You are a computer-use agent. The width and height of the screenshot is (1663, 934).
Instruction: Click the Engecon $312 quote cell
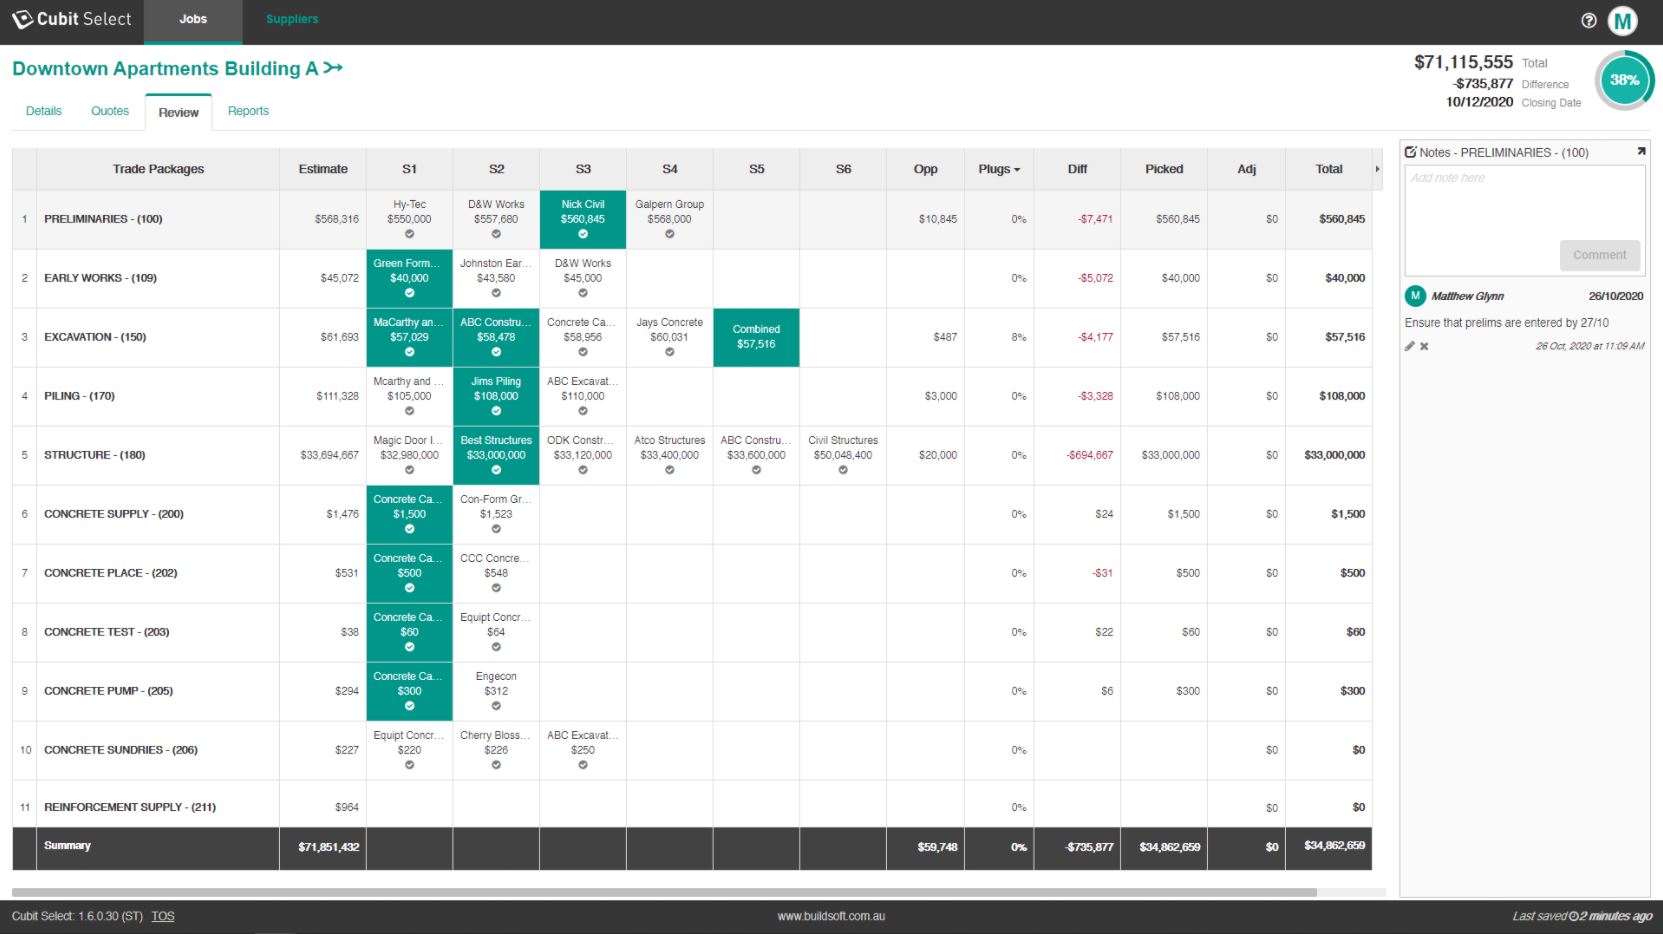point(496,691)
